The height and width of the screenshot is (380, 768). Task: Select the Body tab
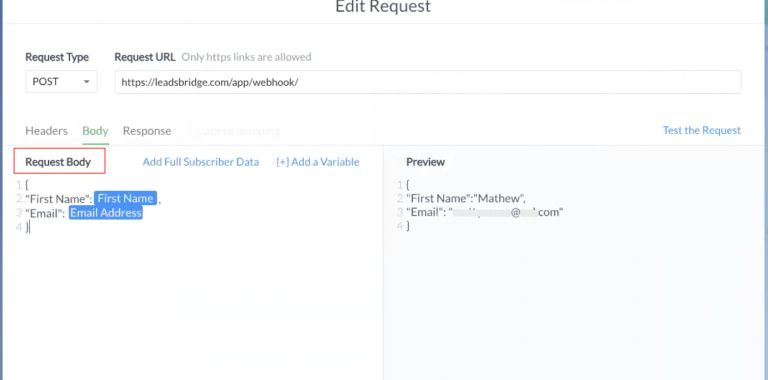coord(95,131)
